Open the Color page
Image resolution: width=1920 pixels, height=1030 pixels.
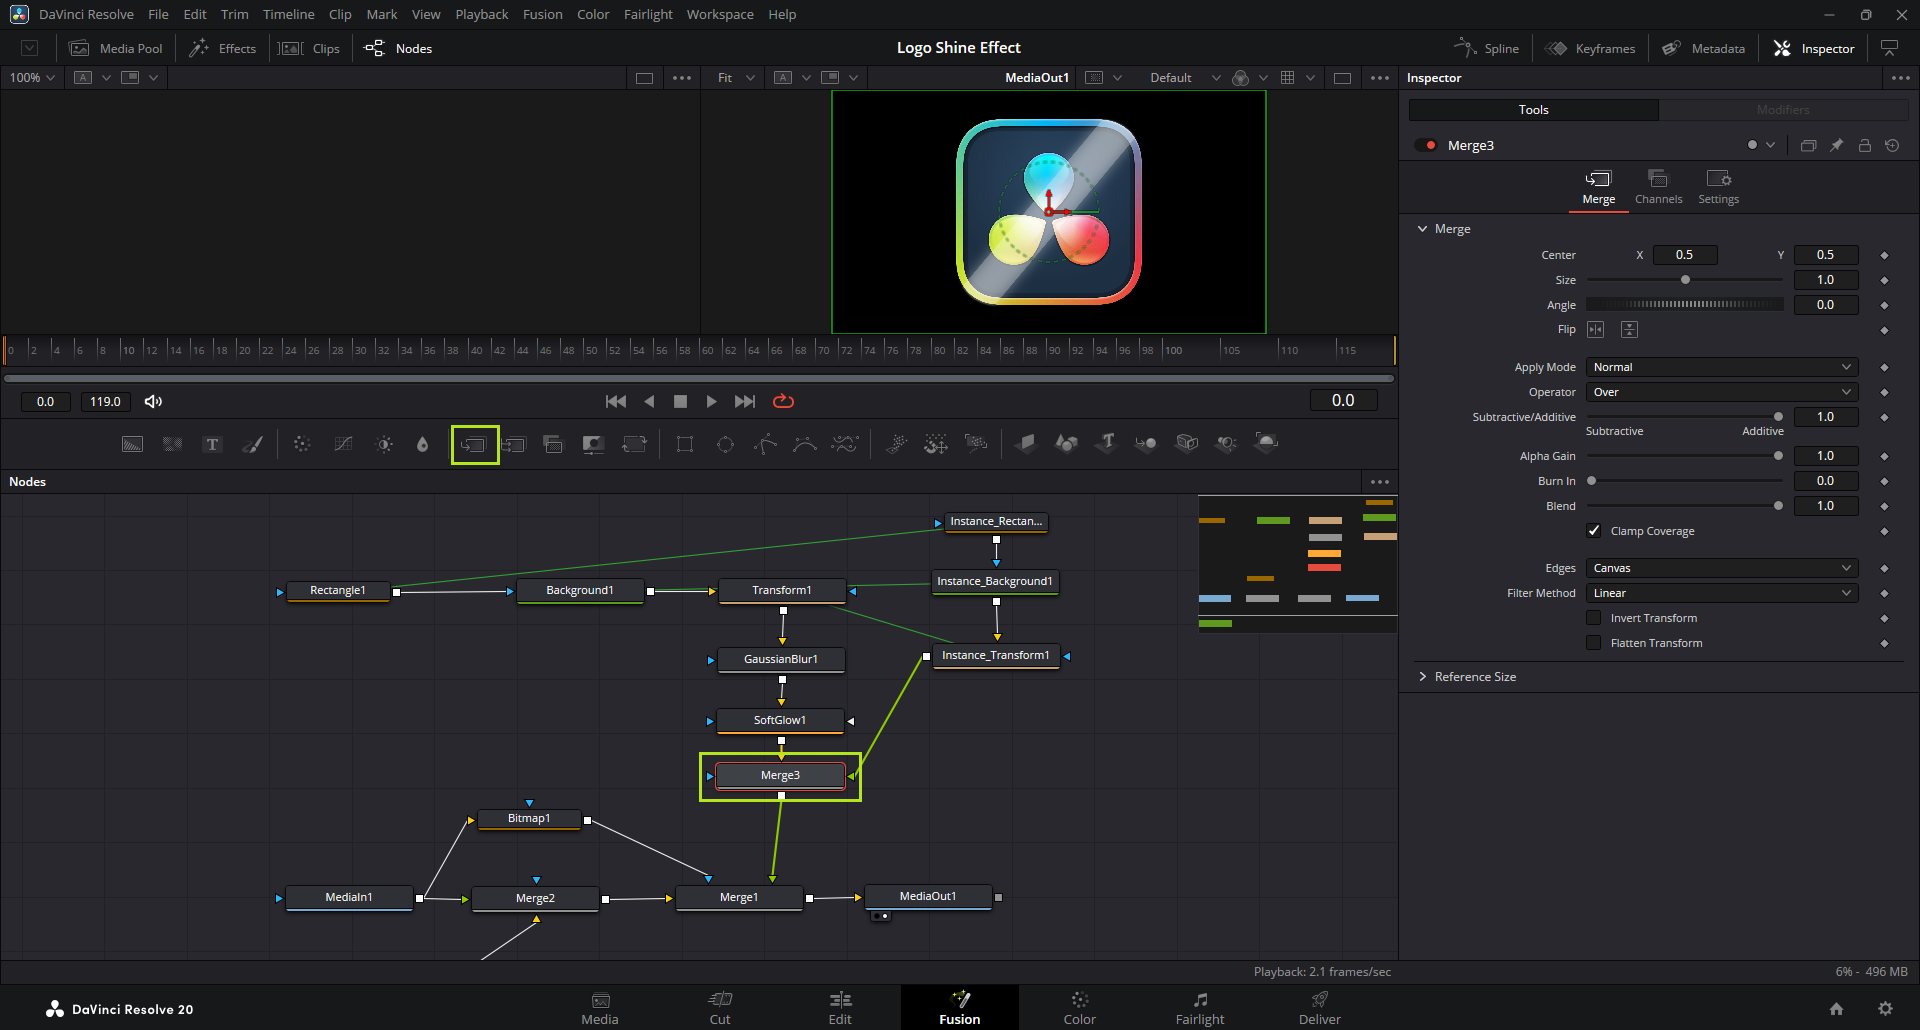point(1079,1007)
